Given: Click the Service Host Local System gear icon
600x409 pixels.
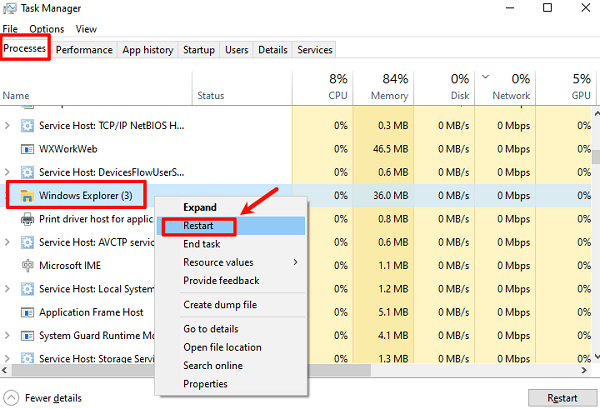Looking at the screenshot, I should coord(27,289).
